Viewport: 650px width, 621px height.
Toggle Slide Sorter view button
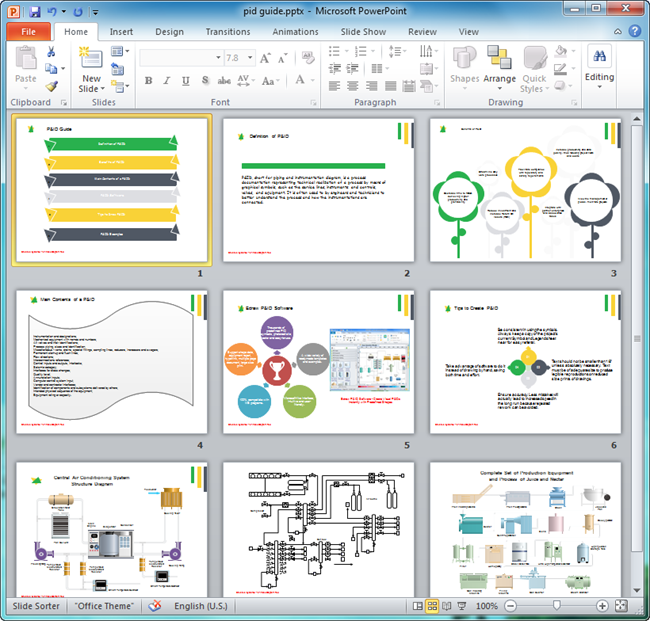[431, 606]
